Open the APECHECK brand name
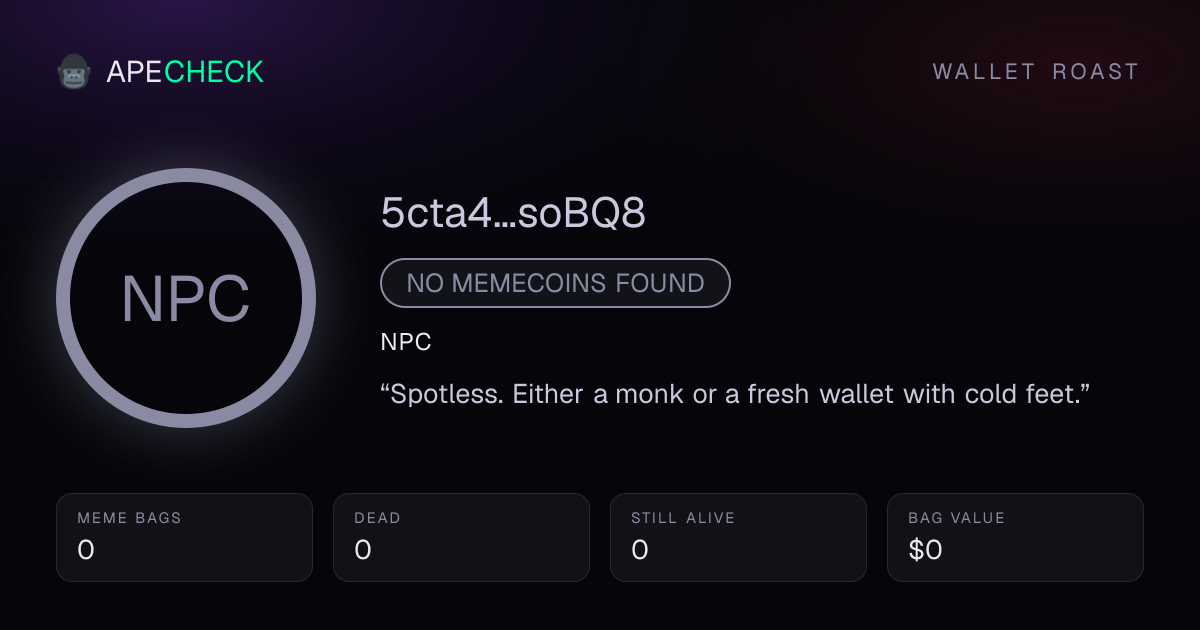The image size is (1200, 630). 185,72
